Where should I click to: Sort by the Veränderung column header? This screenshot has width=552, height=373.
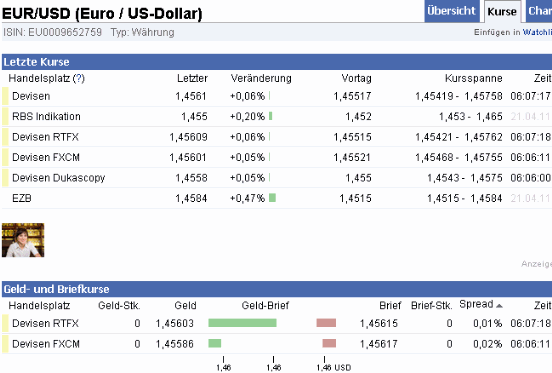(x=261, y=78)
